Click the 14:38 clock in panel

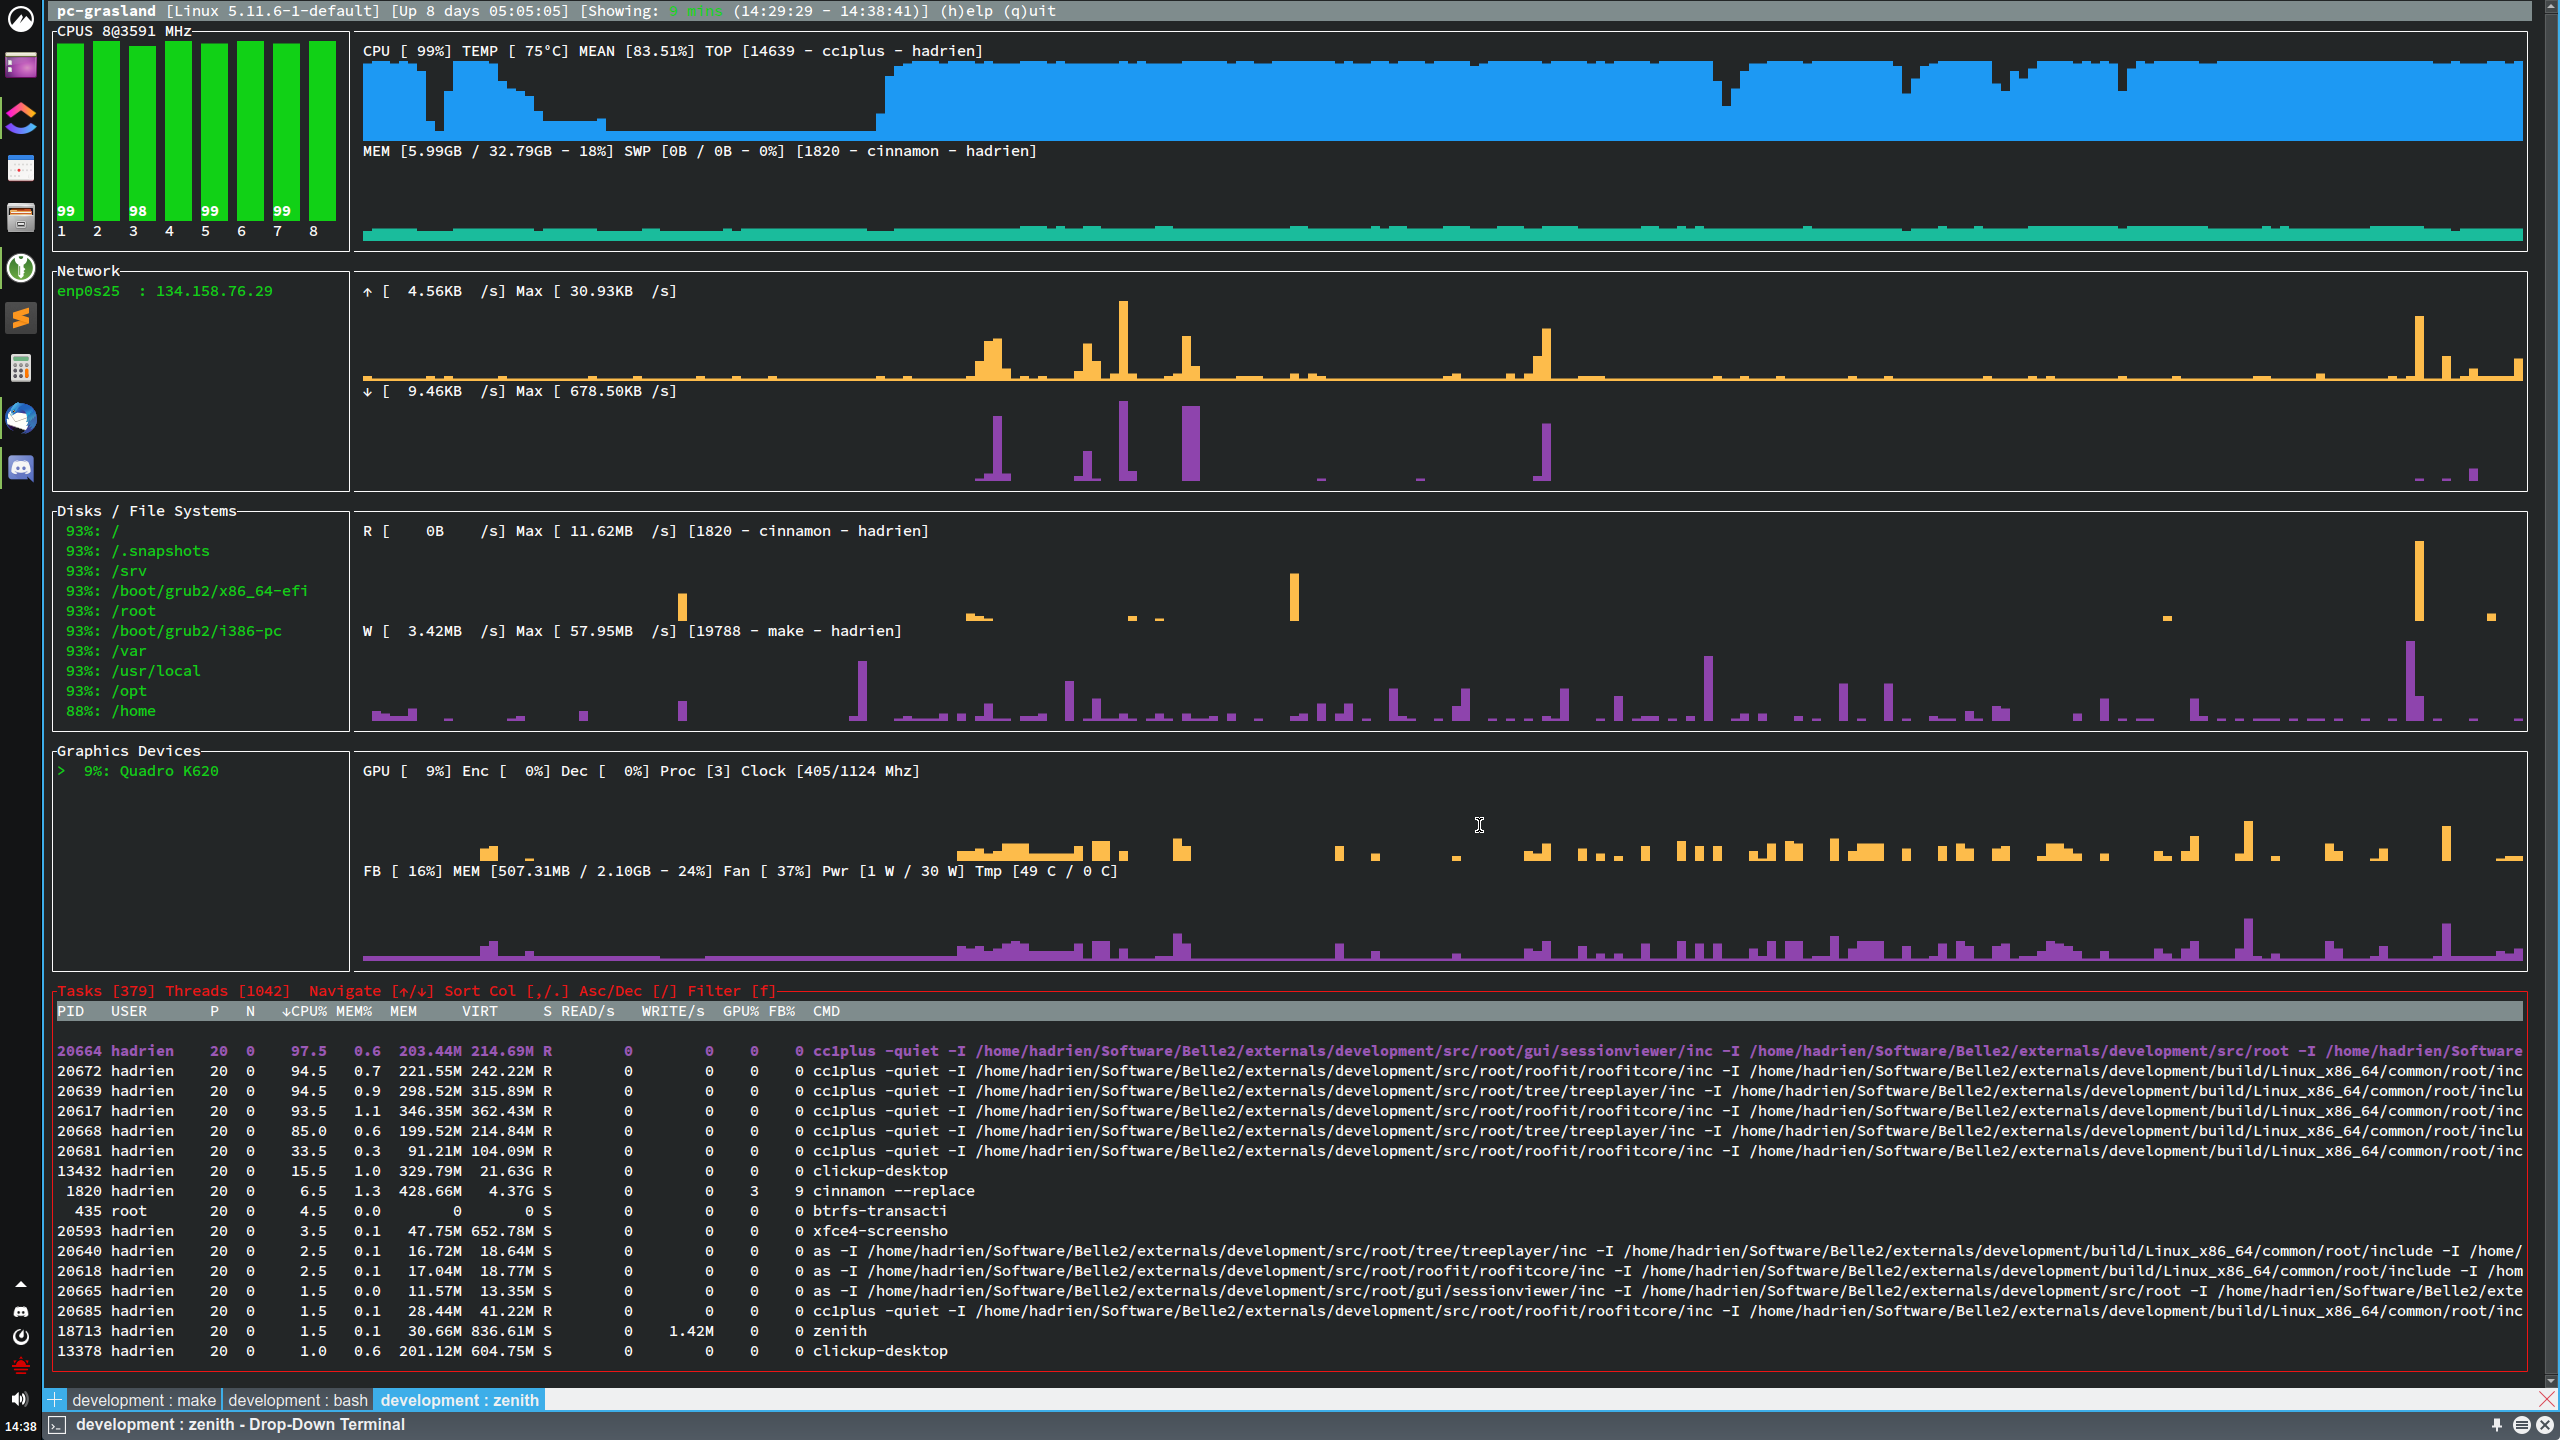[20, 1427]
